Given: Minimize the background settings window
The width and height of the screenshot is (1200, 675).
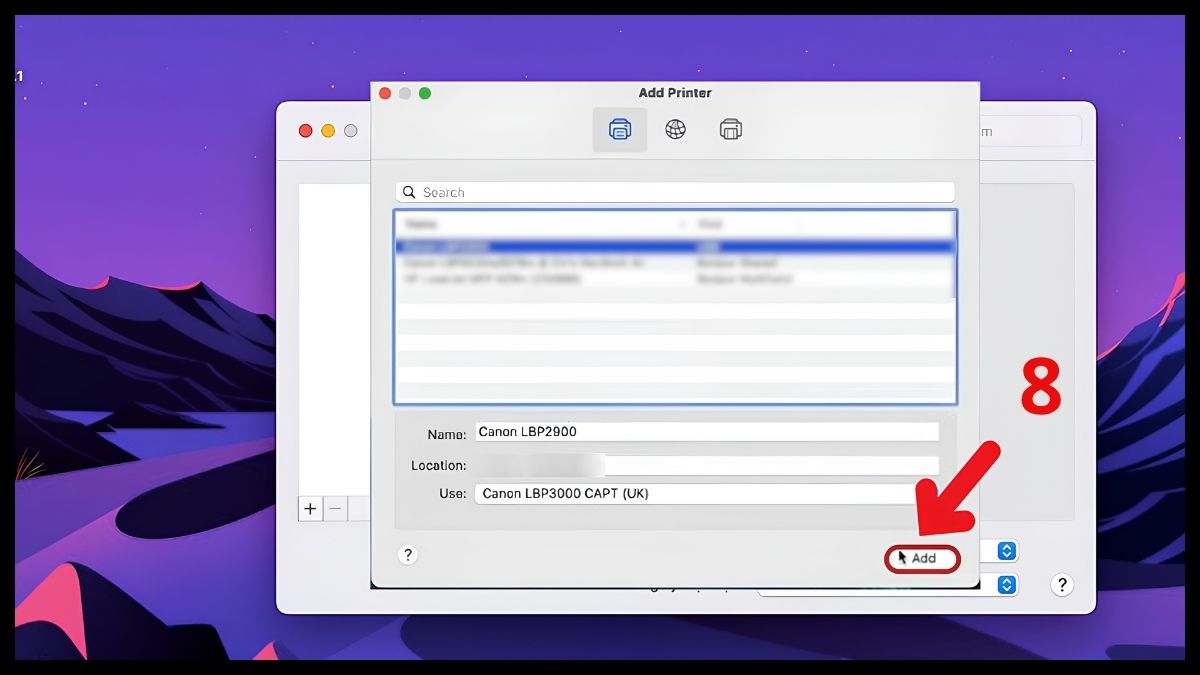Looking at the screenshot, I should (328, 131).
